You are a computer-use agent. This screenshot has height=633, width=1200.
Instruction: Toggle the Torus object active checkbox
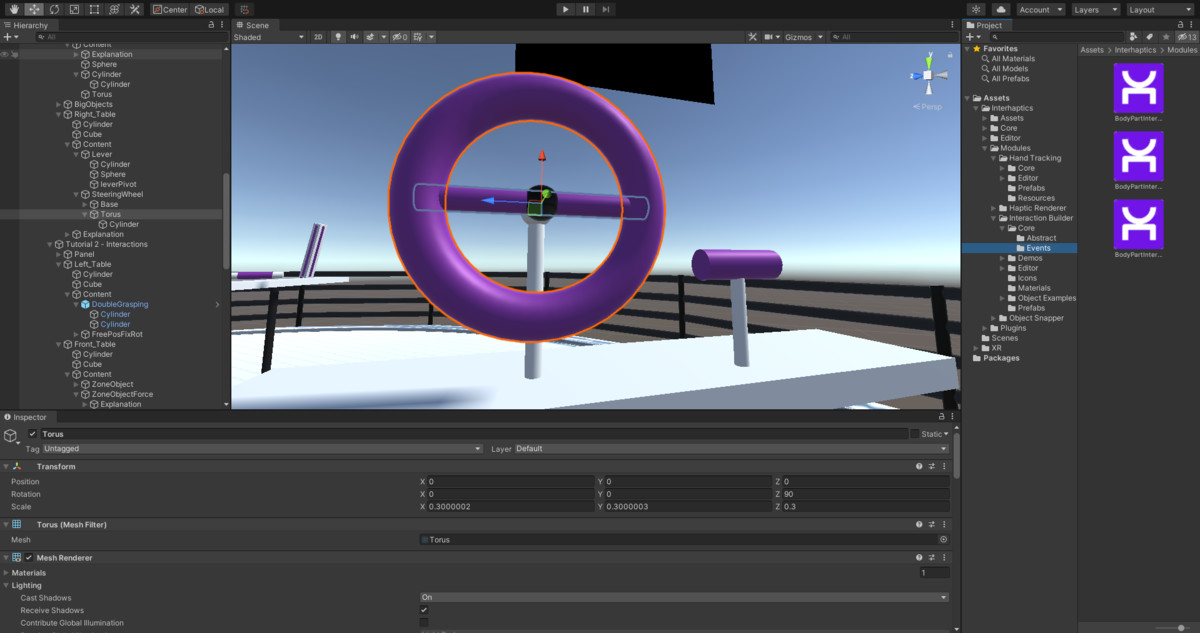click(33, 434)
